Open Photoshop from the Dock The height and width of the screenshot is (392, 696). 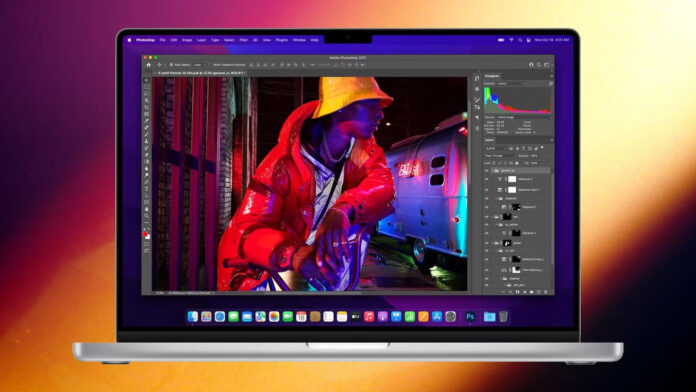click(470, 317)
